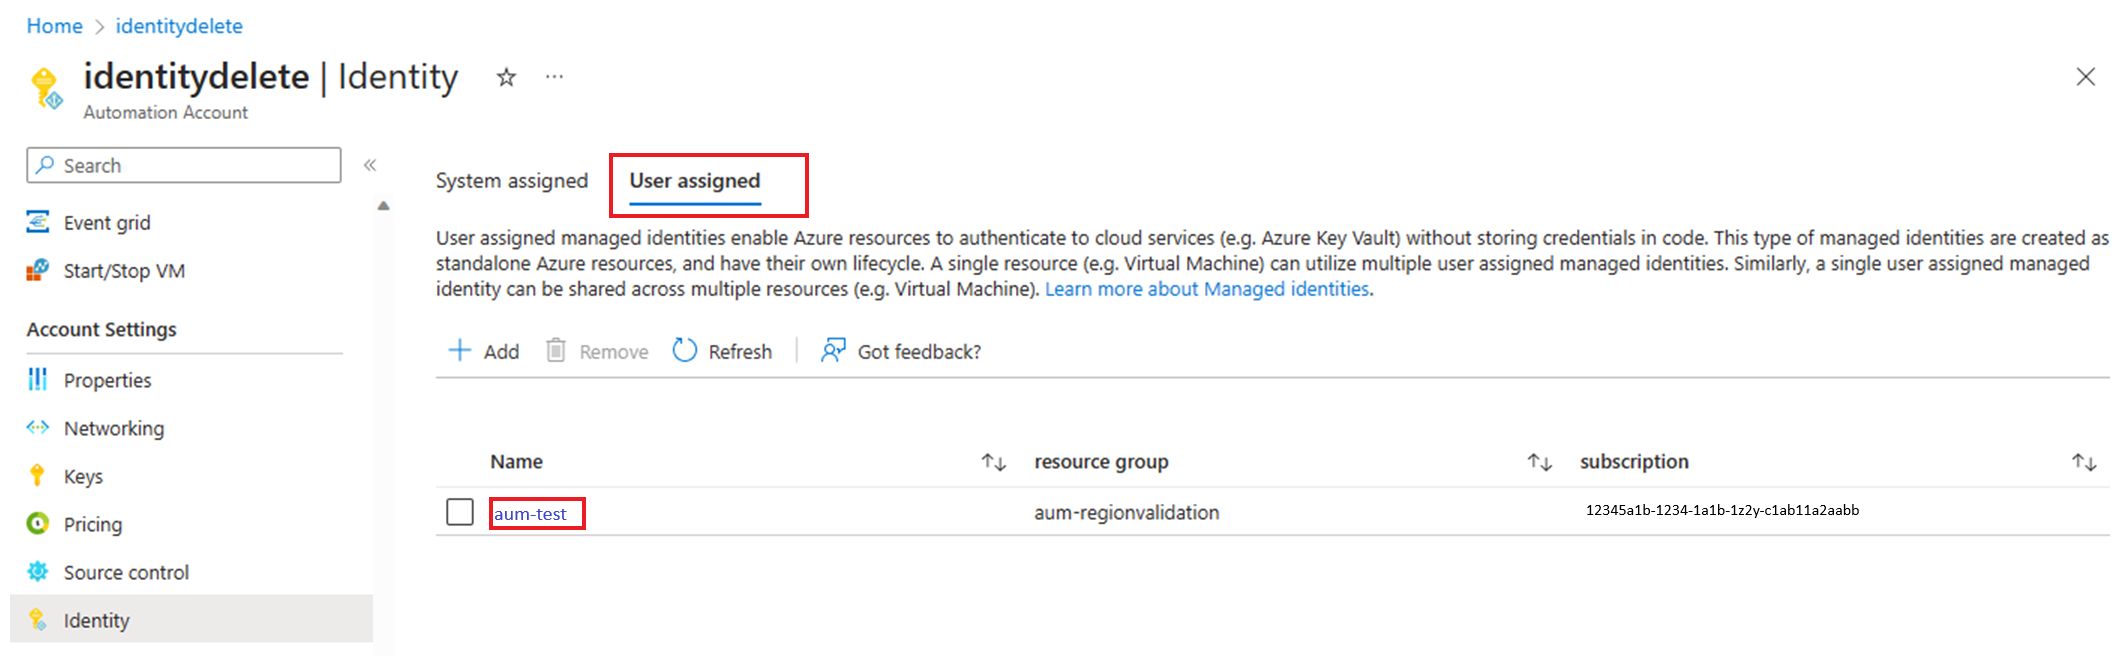Image resolution: width=2118 pixels, height=664 pixels.
Task: Open identitydelete breadcrumb link
Action: coord(179,26)
